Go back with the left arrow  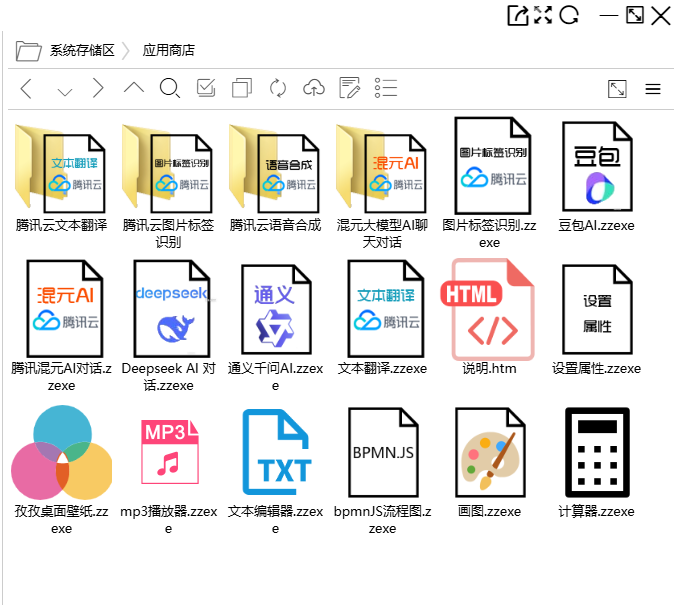click(27, 89)
